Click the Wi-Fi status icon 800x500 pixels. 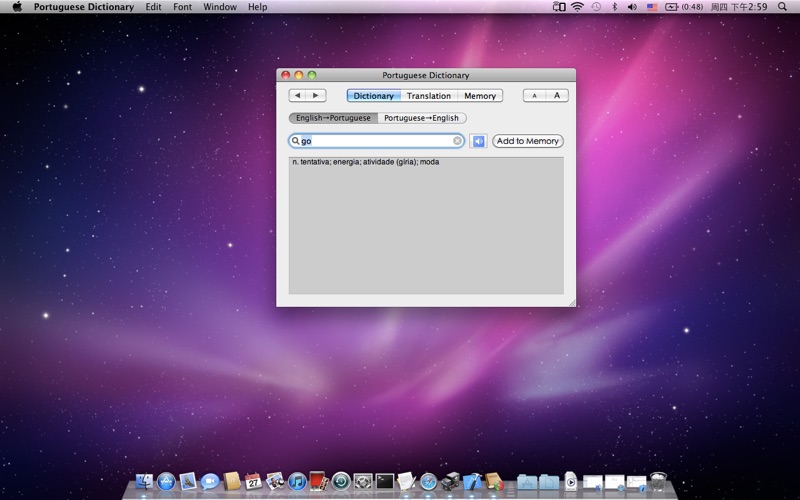click(x=577, y=7)
